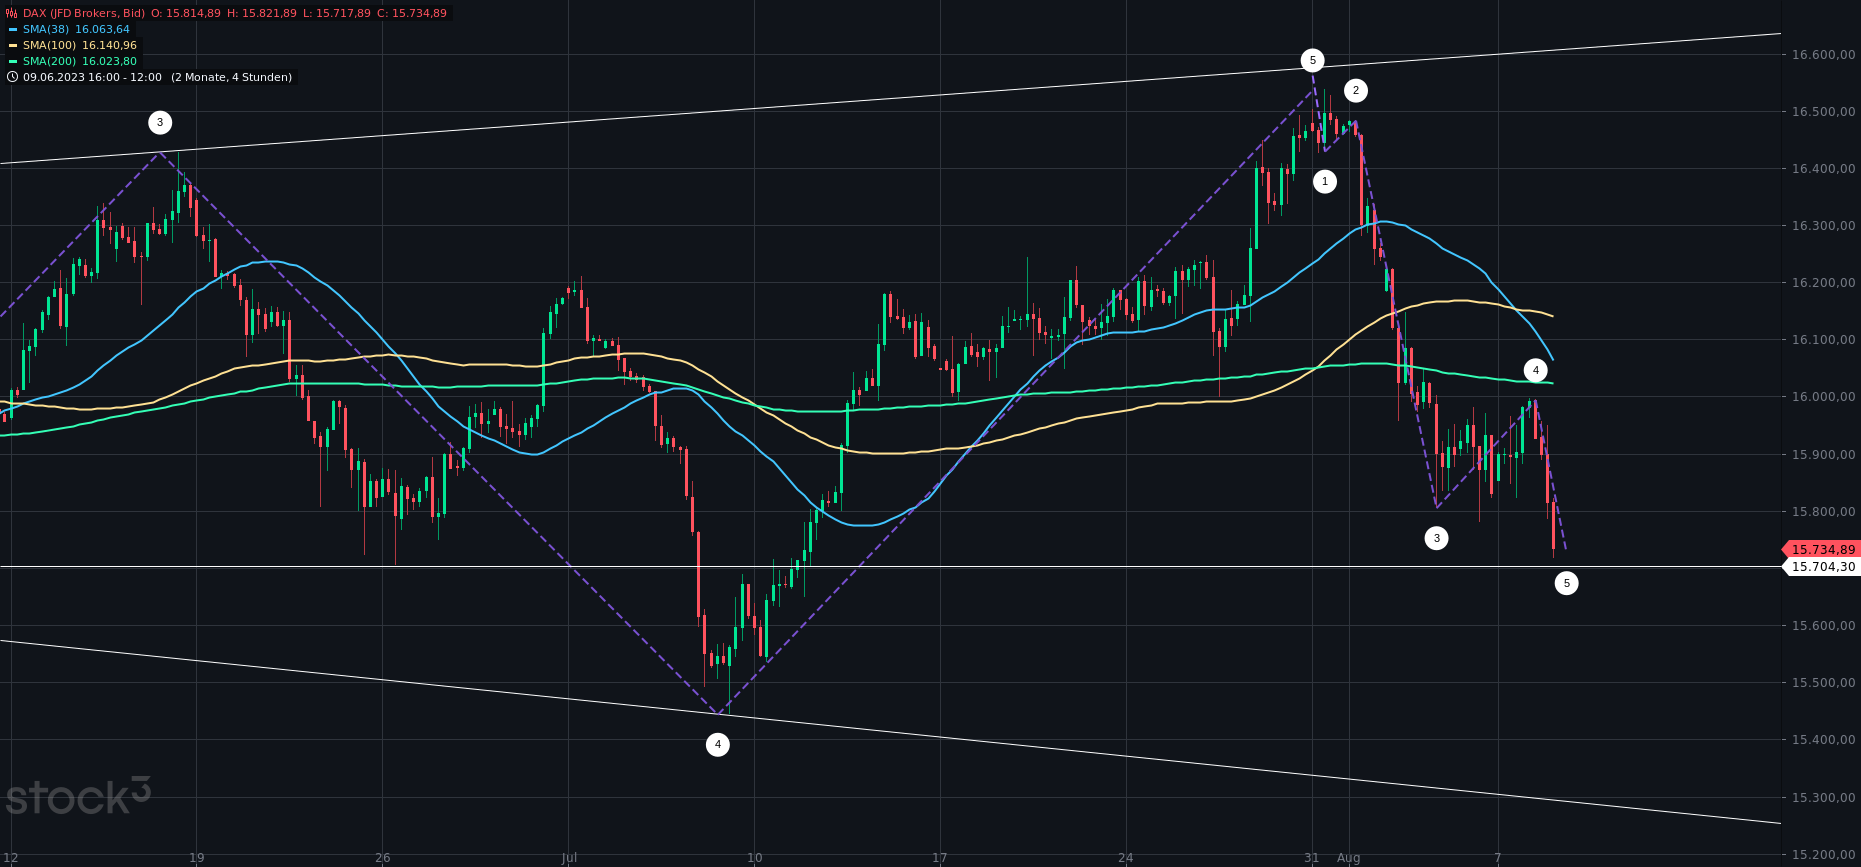Select the yellow SMA(100) legend color marker
This screenshot has width=1861, height=867.
(13, 45)
